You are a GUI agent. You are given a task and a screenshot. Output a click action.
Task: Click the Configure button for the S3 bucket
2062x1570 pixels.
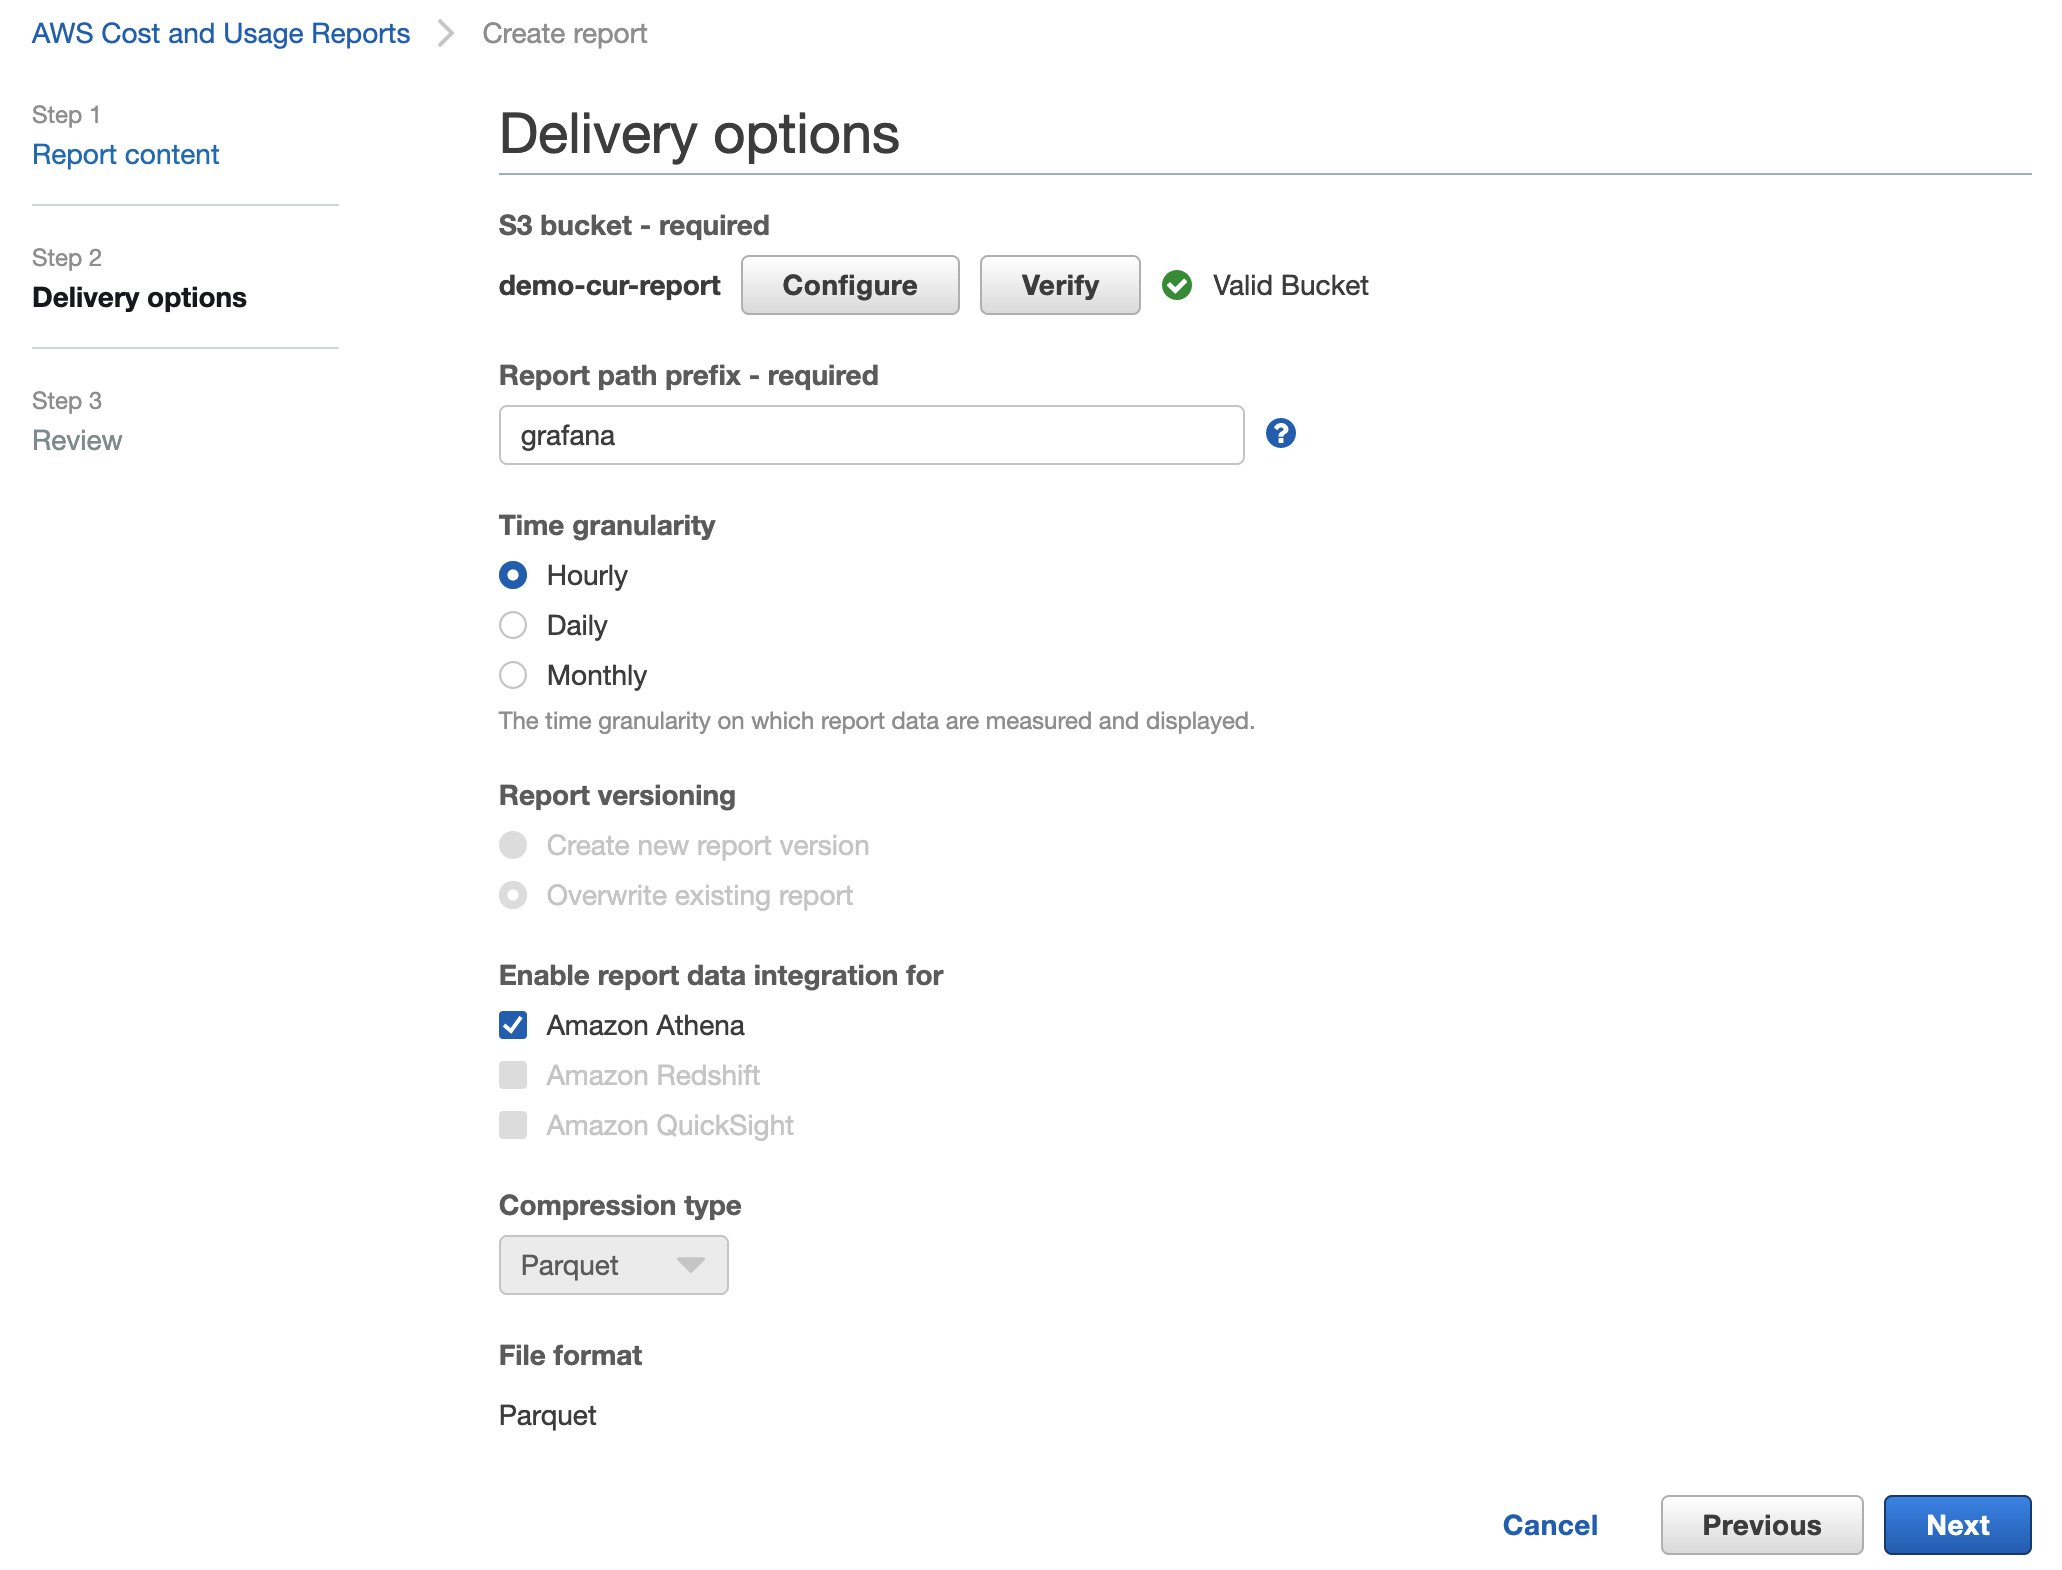[x=849, y=284]
